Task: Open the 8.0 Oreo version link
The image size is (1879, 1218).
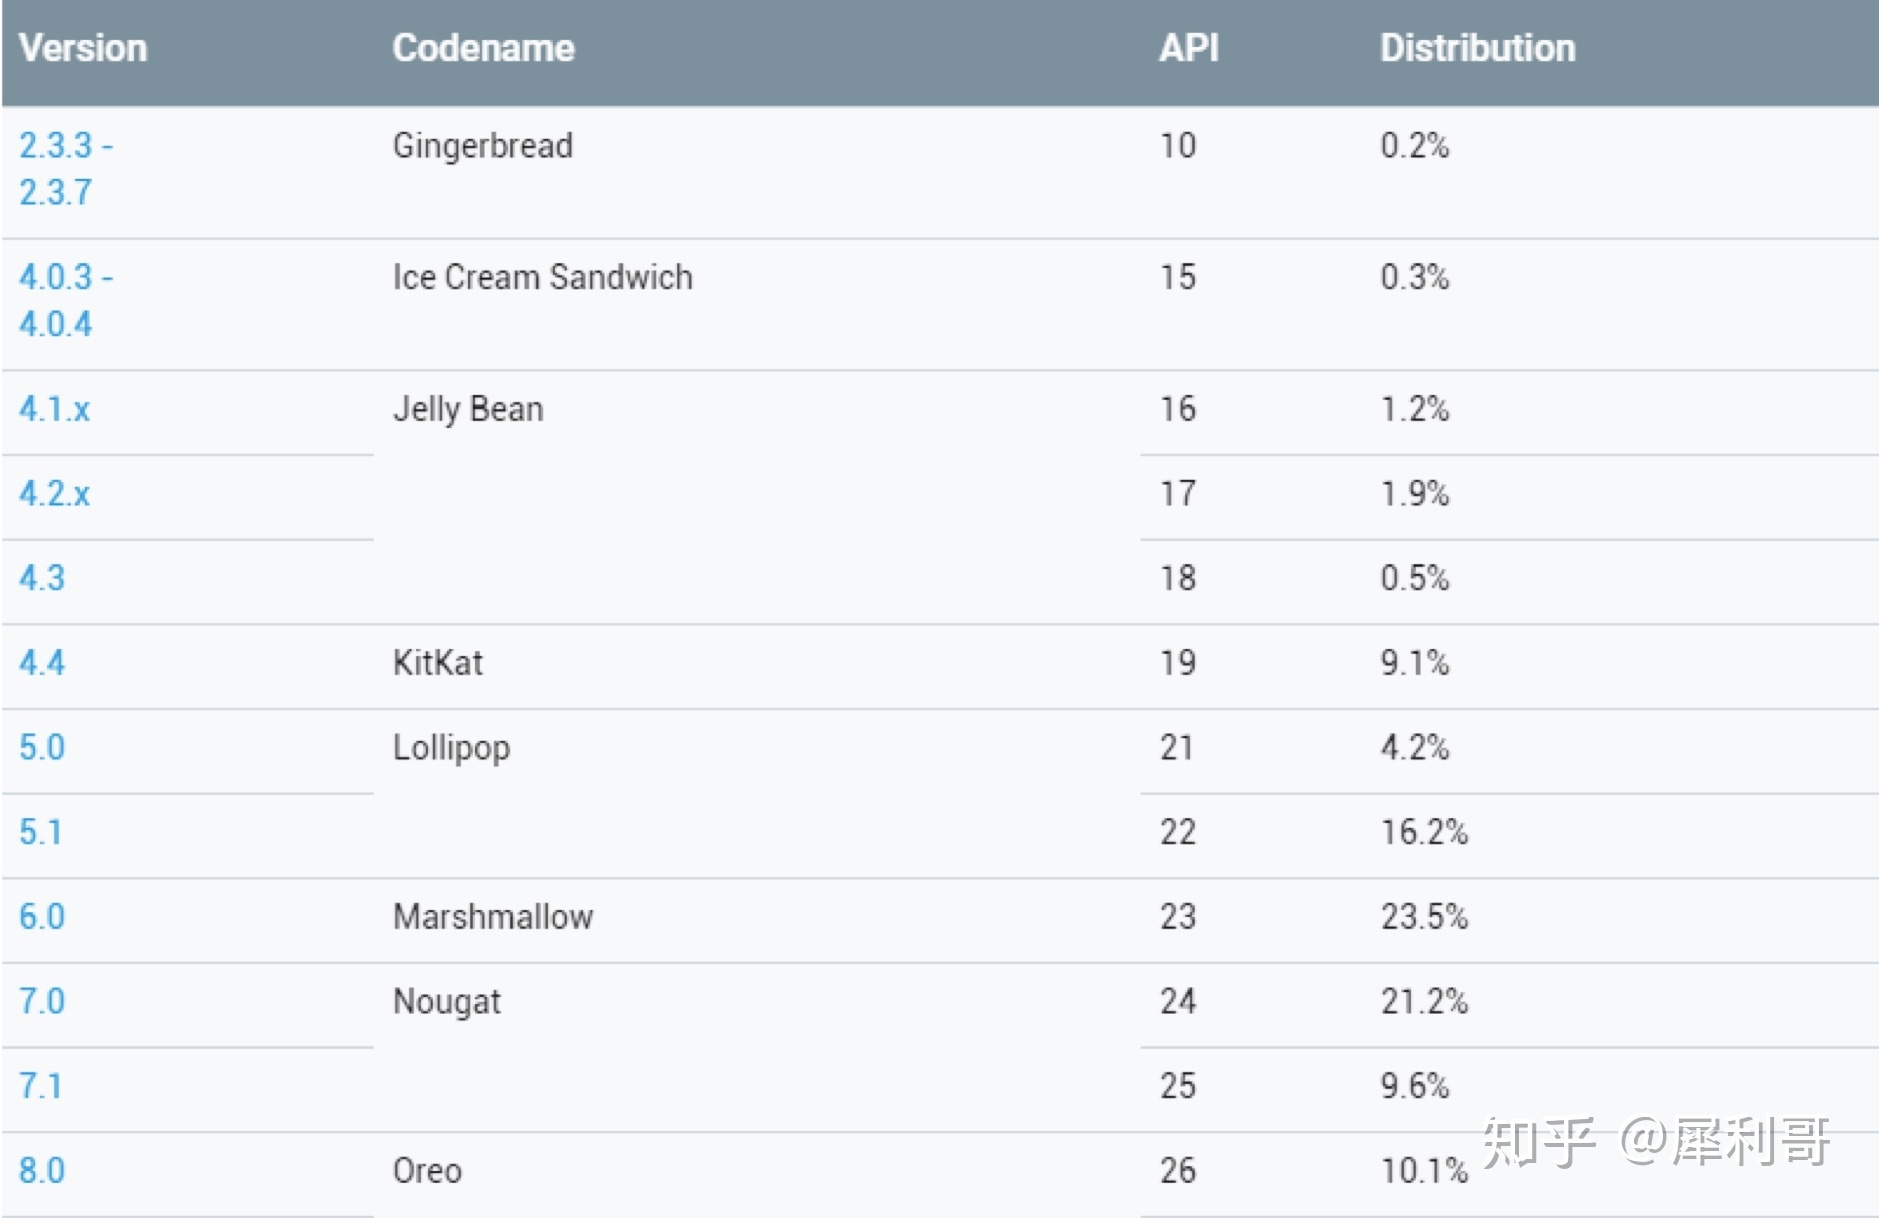Action: click(x=42, y=1171)
